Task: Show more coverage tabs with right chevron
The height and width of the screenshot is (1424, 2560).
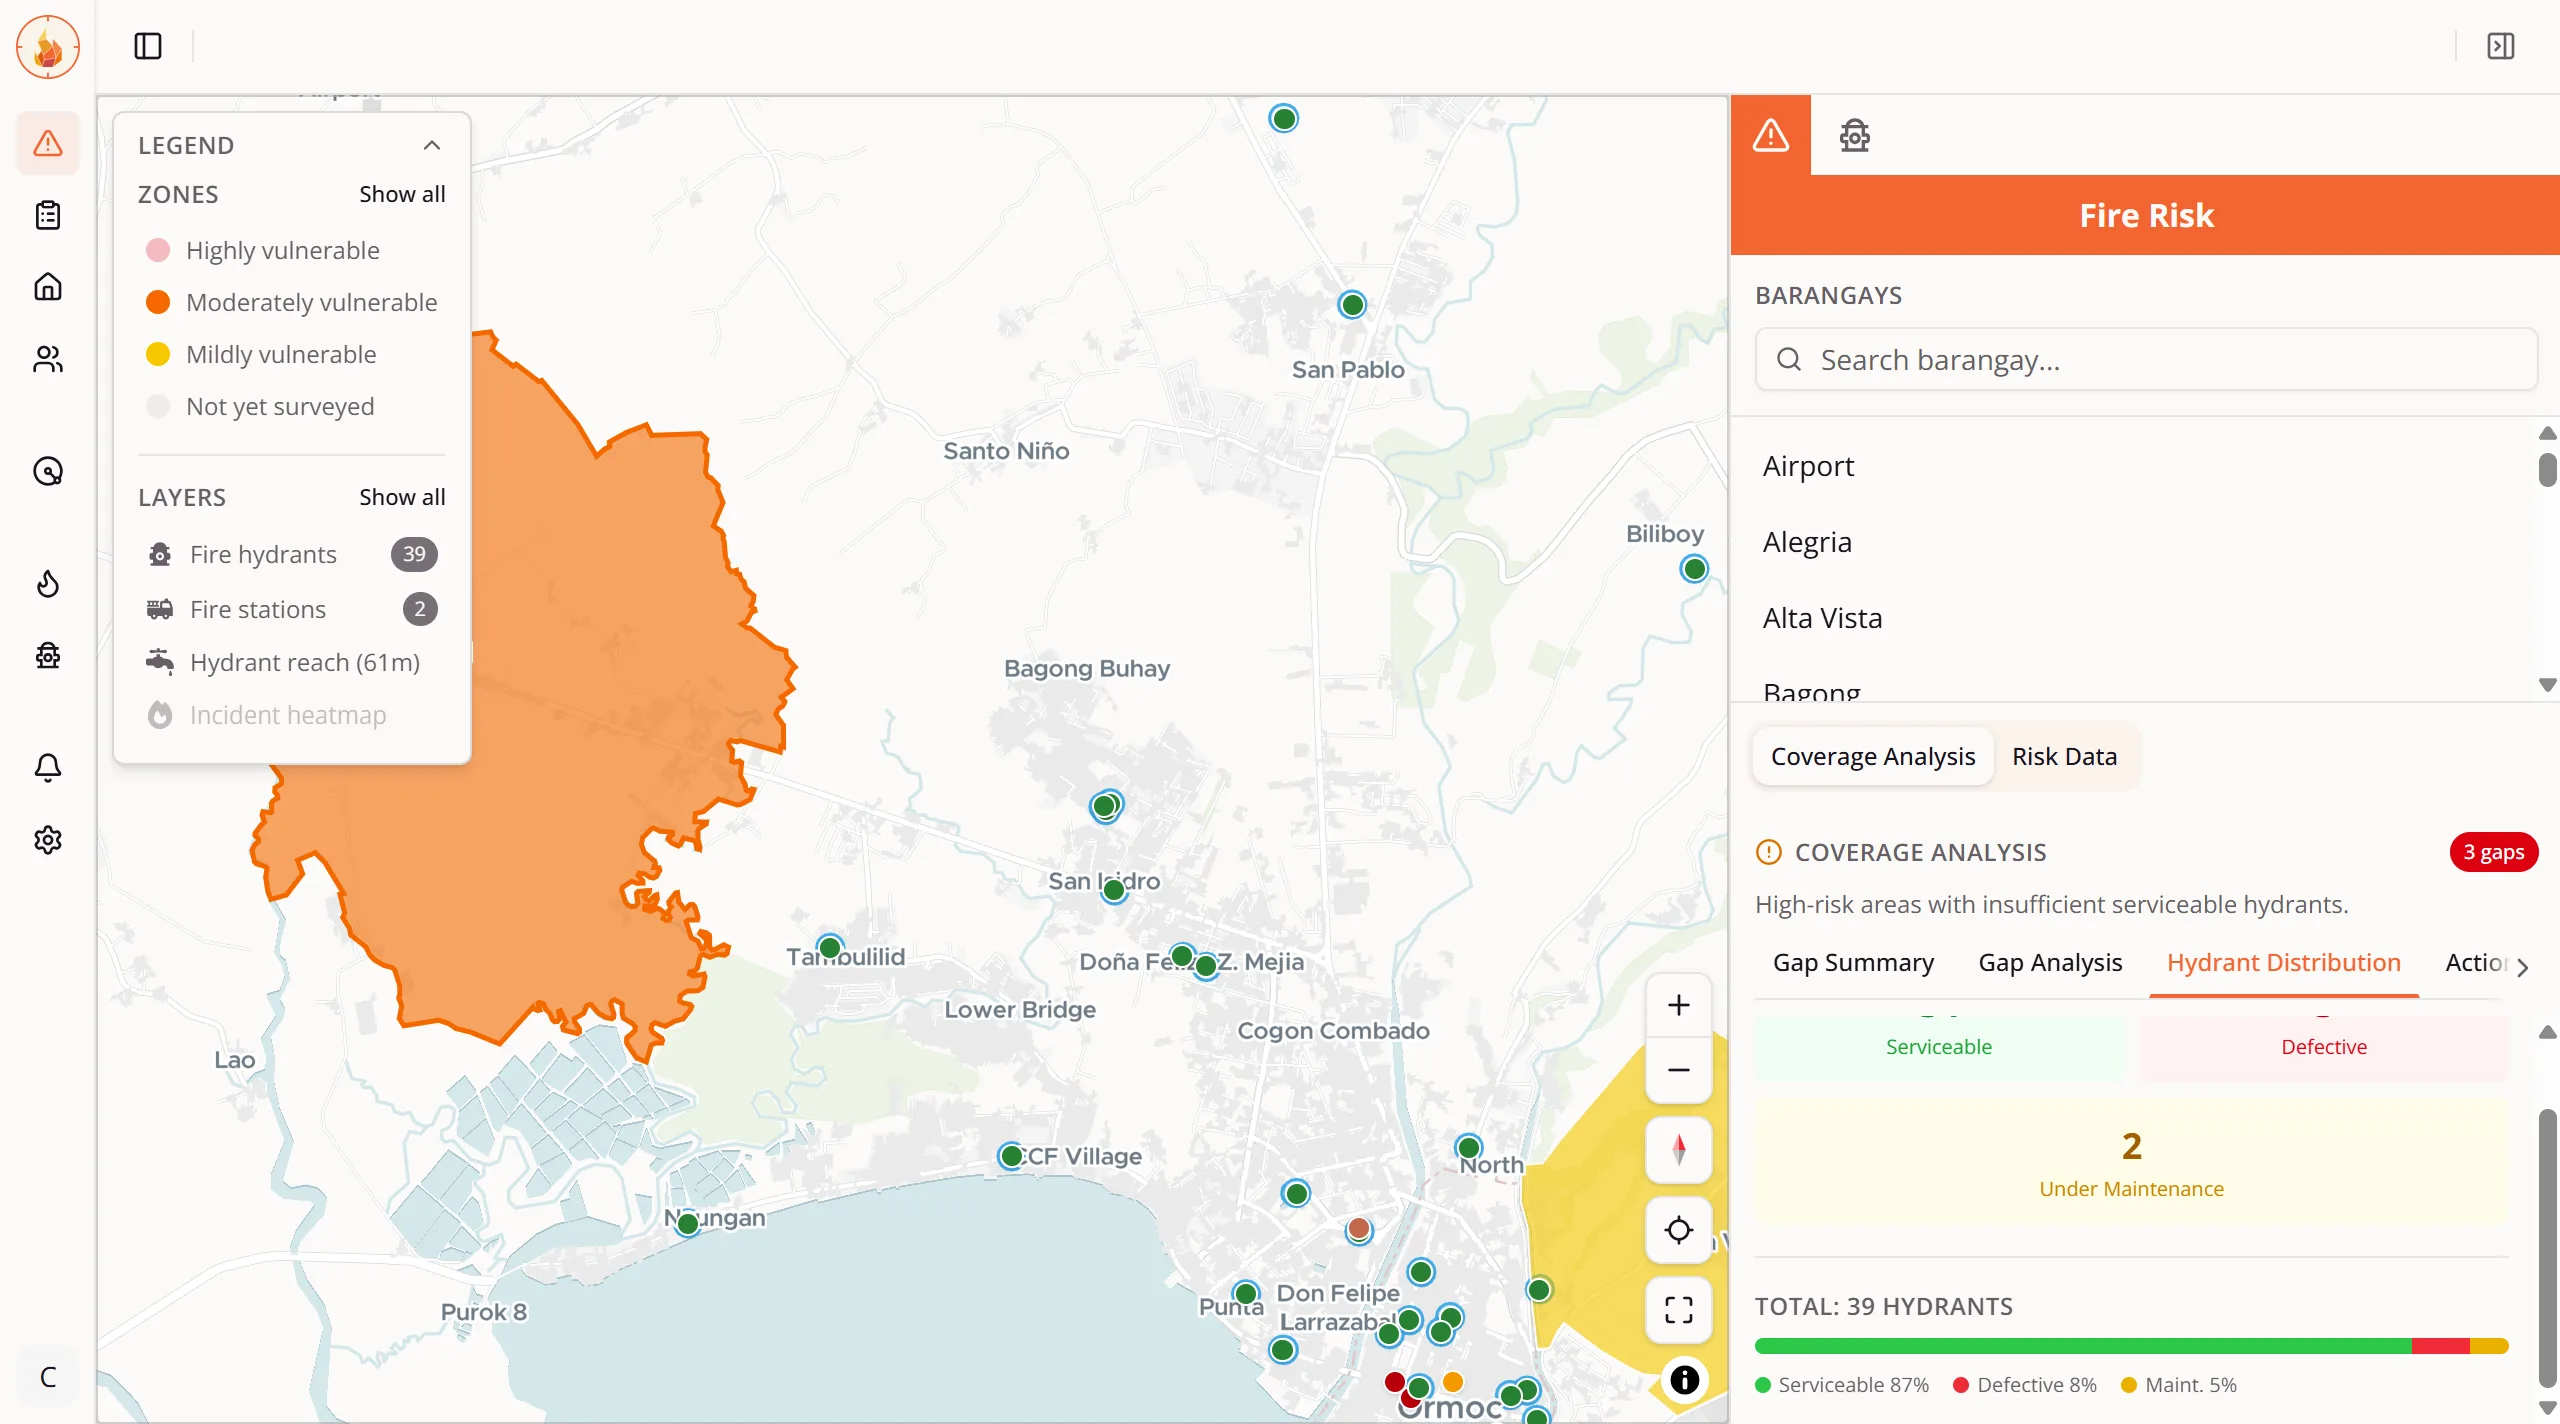Action: (2523, 967)
